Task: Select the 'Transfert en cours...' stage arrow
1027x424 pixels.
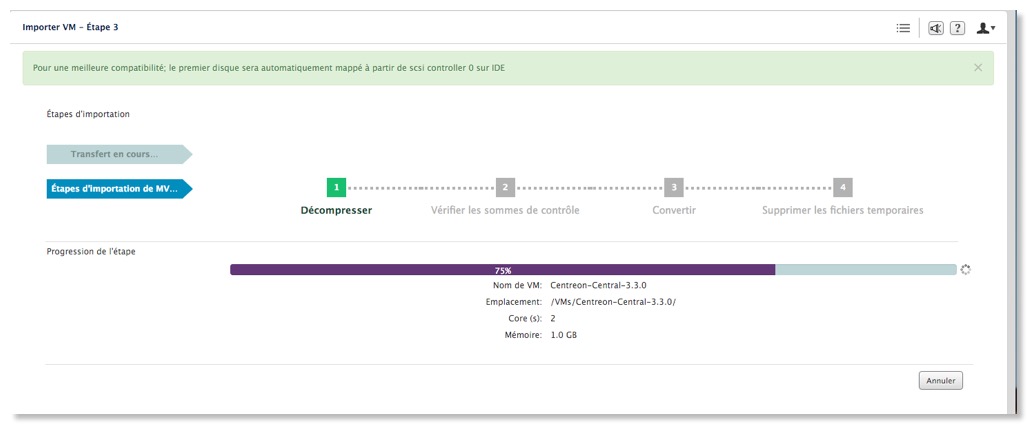Action: coord(119,155)
